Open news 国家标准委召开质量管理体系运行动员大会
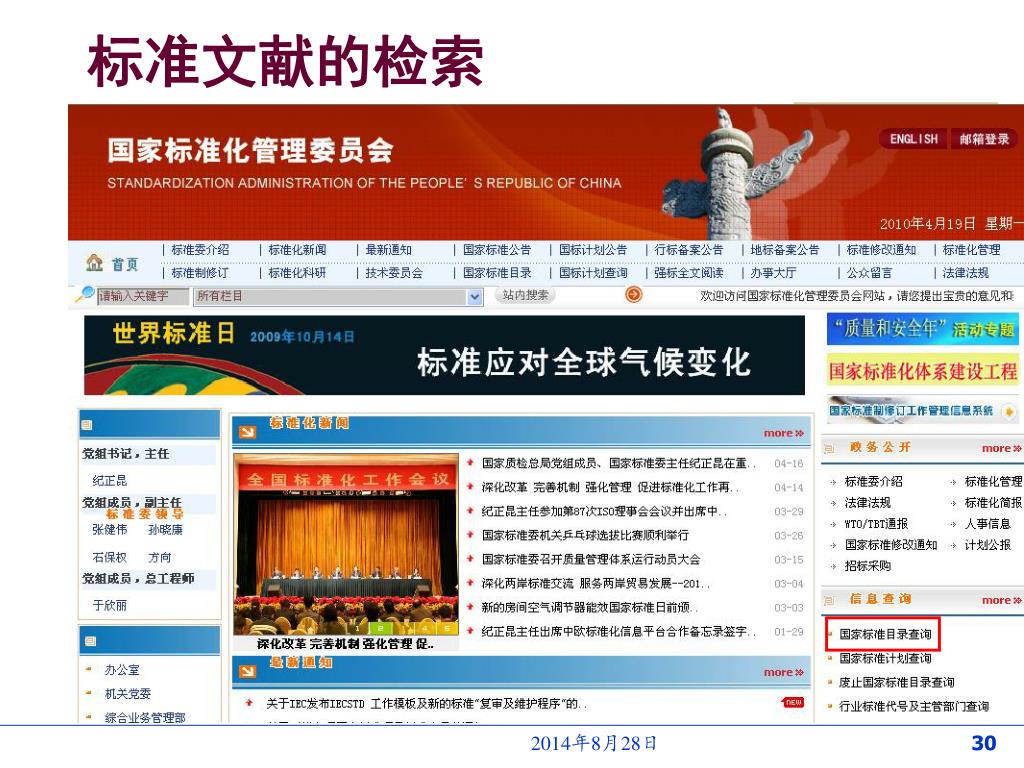The height and width of the screenshot is (768, 1024). 591,559
